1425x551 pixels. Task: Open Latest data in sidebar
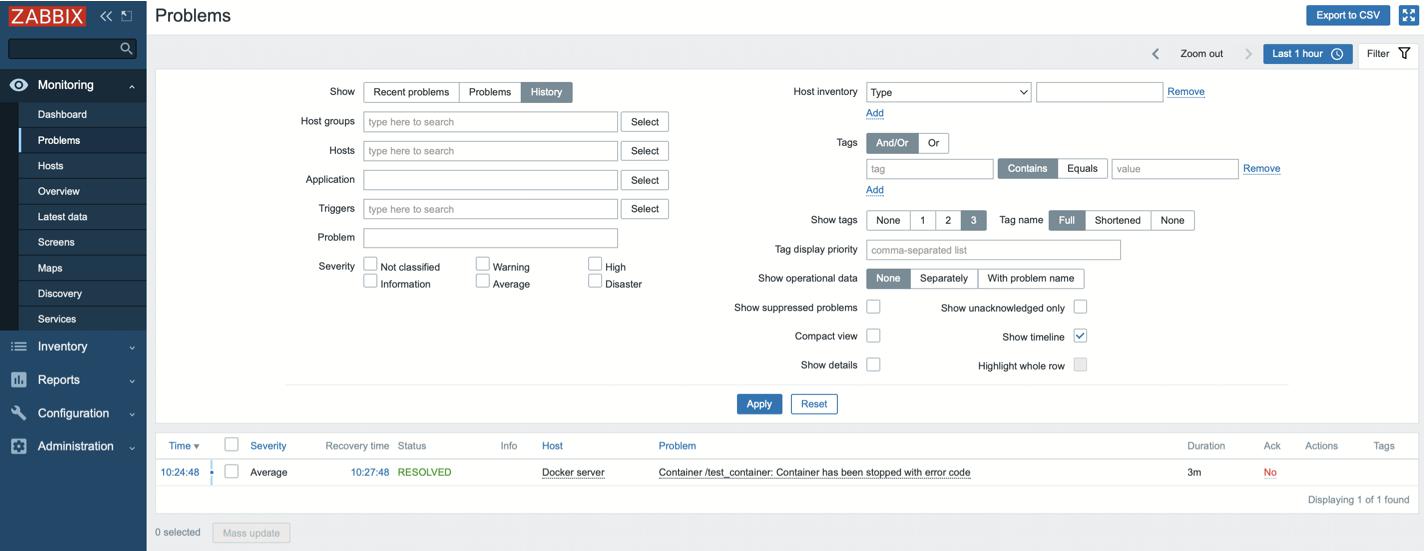[62, 217]
